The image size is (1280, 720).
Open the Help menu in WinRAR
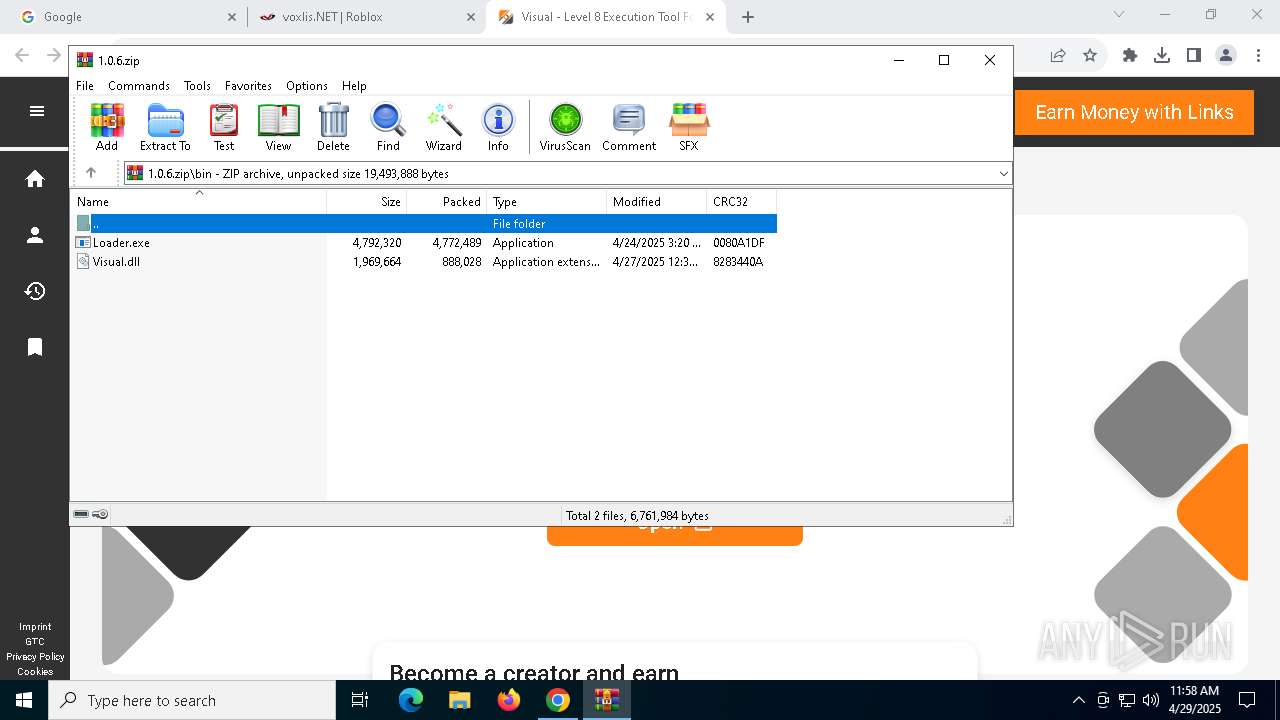tap(354, 86)
